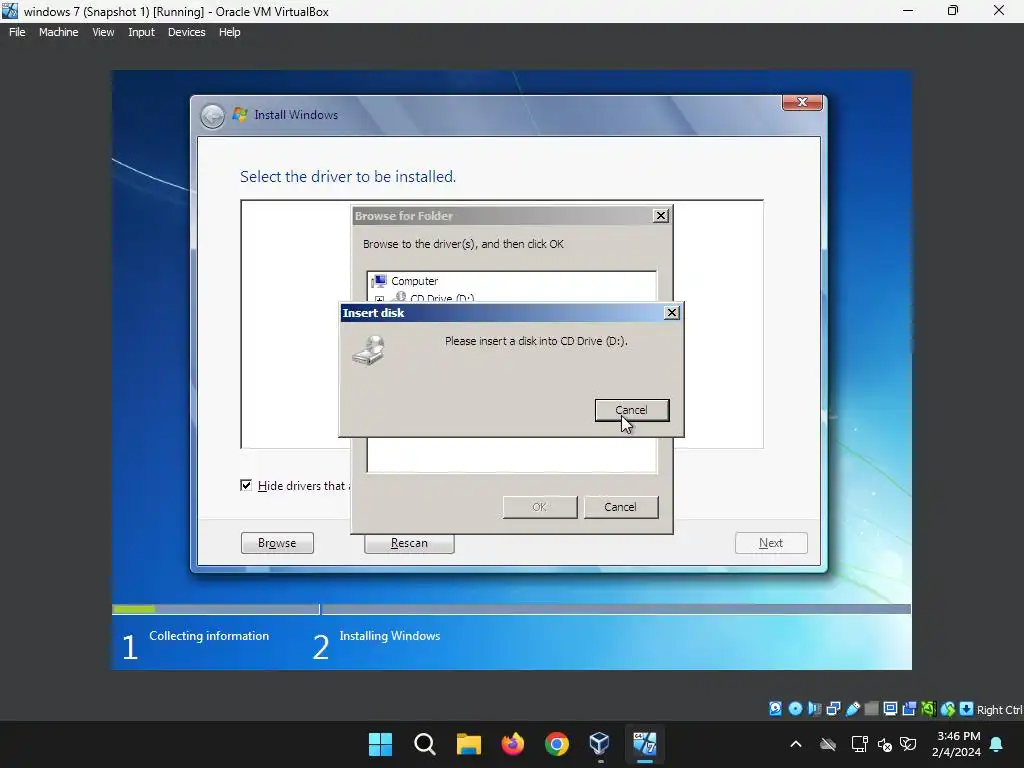This screenshot has height=768, width=1024.
Task: Click the 'Please insert a disk' message text
Action: coord(536,341)
